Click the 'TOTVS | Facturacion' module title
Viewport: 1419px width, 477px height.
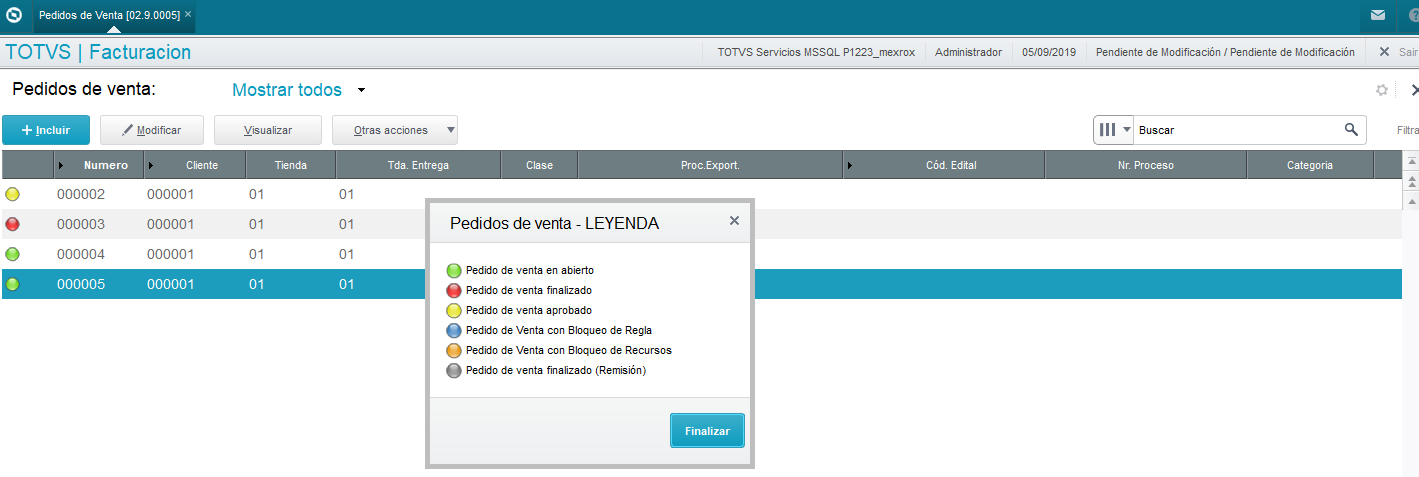click(98, 52)
